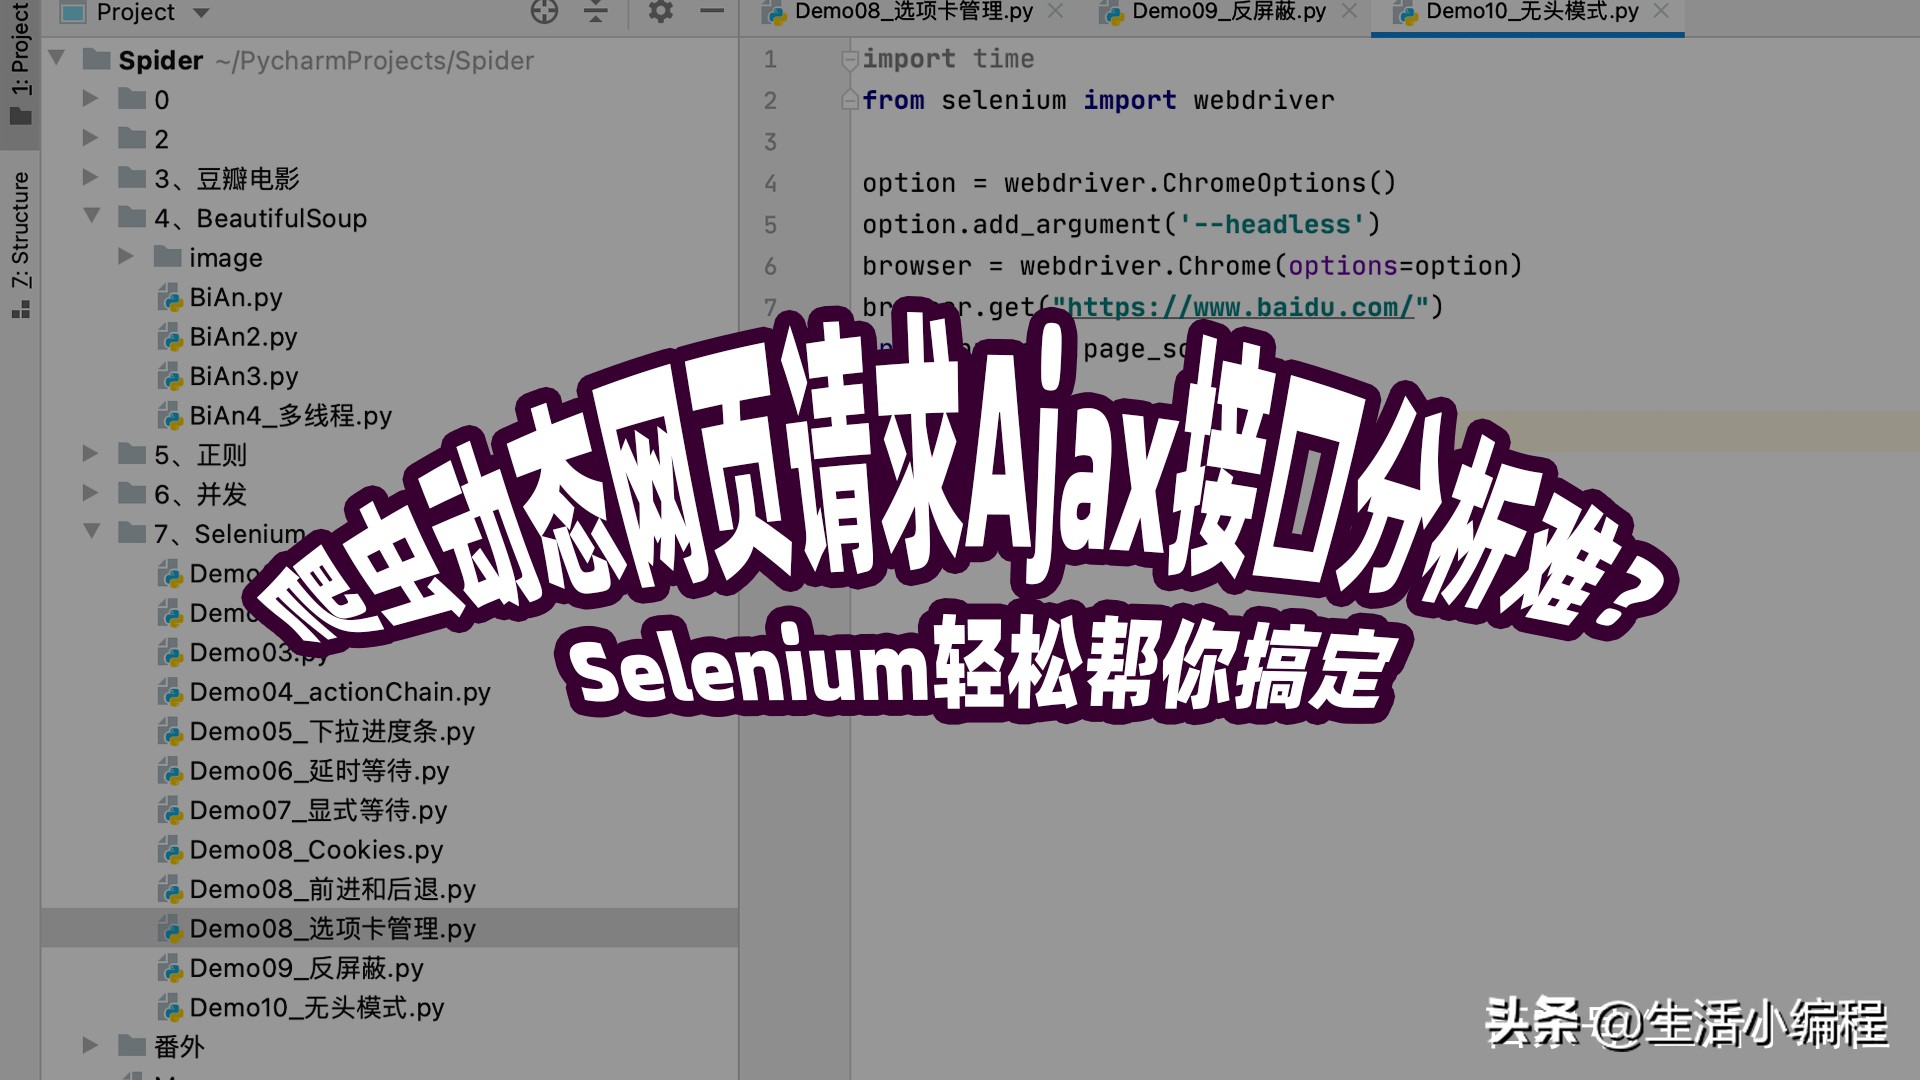Collapse all with the project toolbar icon
This screenshot has height=1080, width=1920.
596,12
